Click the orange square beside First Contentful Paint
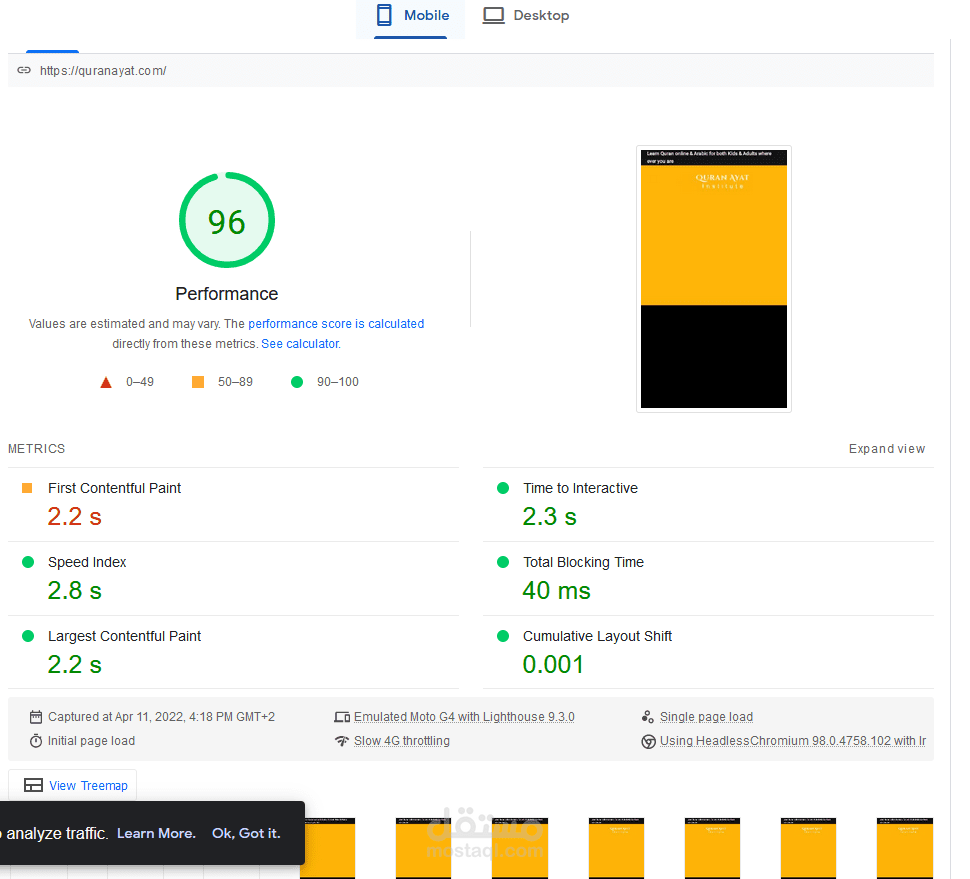 coord(27,488)
